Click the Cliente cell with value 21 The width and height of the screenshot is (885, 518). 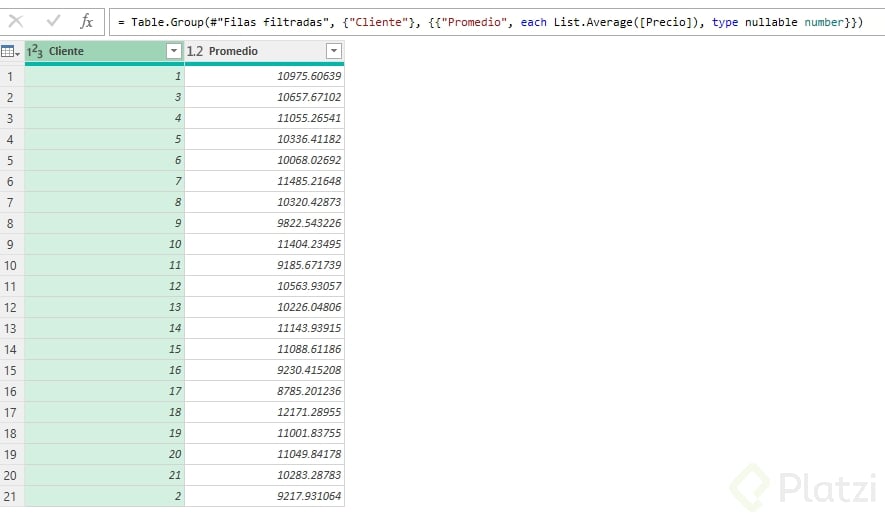point(105,475)
